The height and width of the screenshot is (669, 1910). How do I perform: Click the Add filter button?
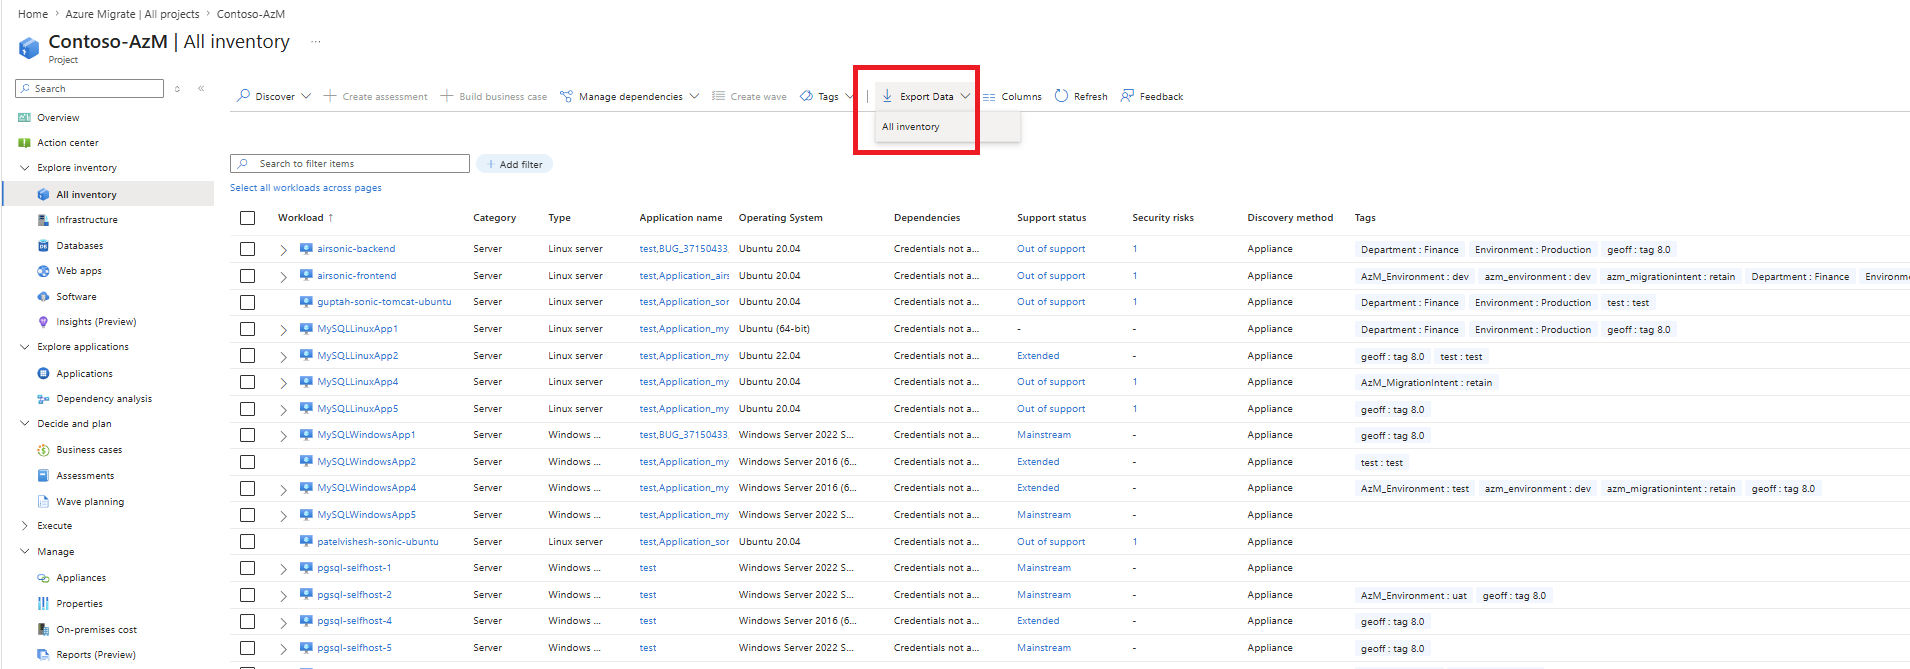(515, 164)
